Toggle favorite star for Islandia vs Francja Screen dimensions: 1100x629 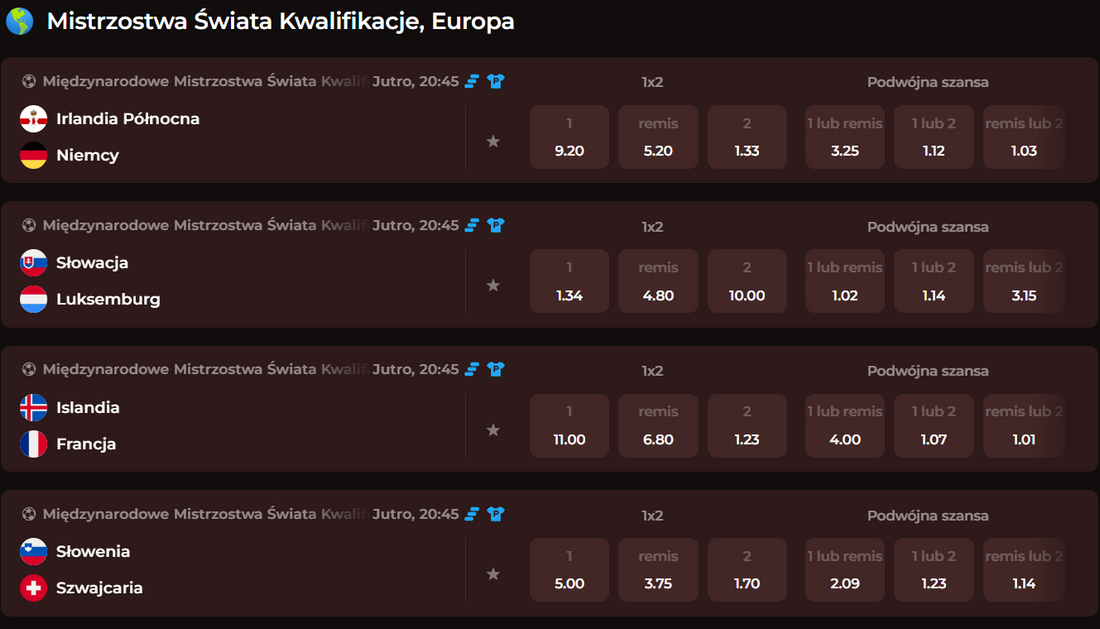tap(493, 430)
